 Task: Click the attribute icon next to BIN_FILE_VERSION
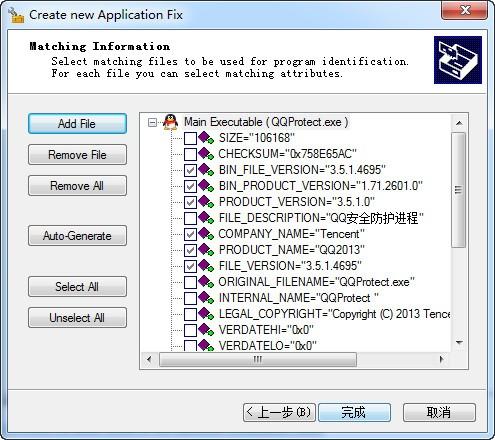206,170
